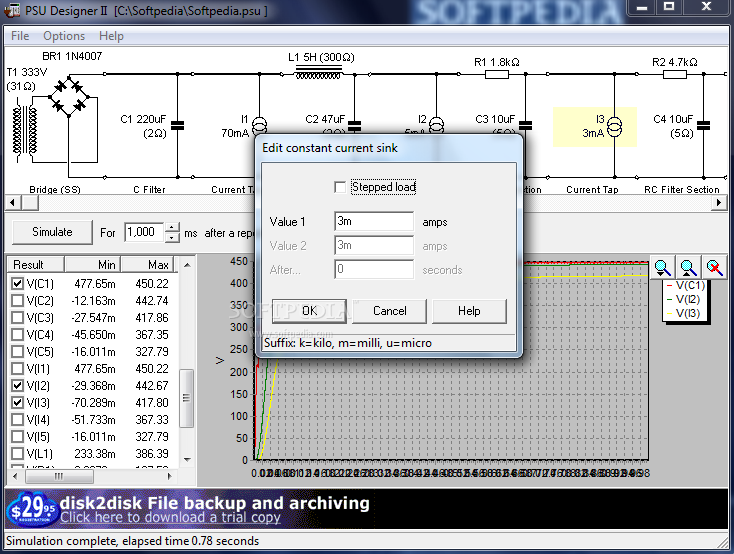734x554 pixels.
Task: Select capacitor C4 10uF symbol
Action: tap(703, 126)
